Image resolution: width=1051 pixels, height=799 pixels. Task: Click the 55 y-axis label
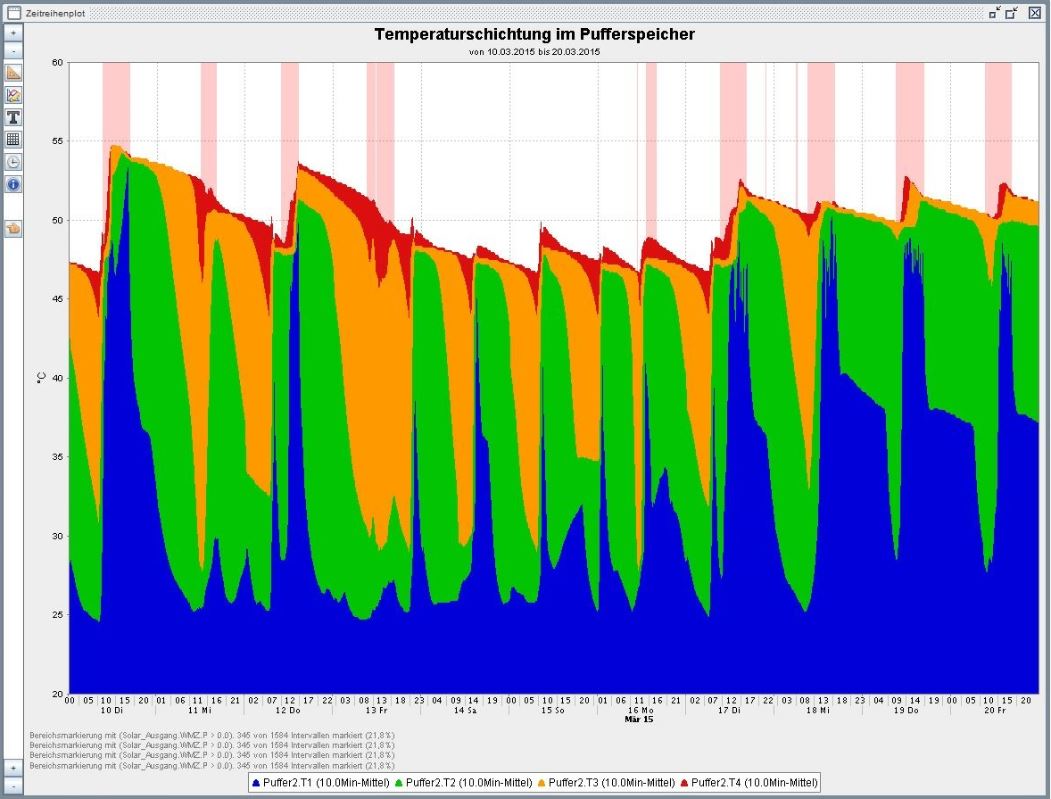57,141
